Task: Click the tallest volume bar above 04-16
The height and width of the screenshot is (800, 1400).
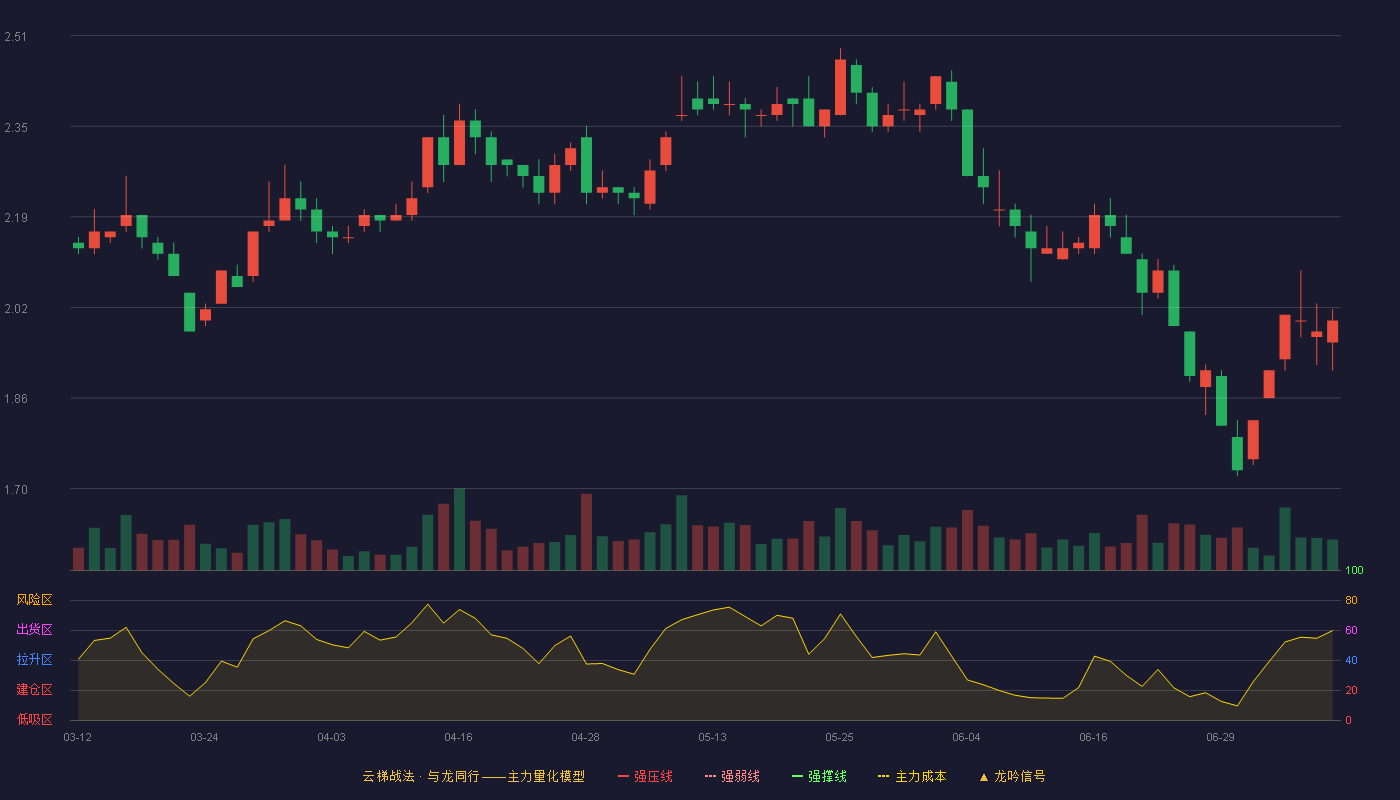Action: click(x=459, y=529)
